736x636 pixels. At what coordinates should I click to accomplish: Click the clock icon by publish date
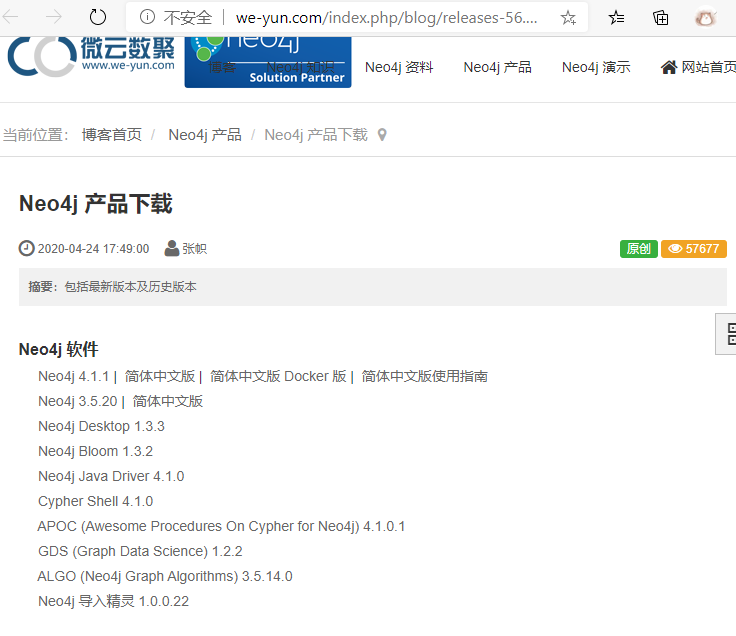tap(26, 248)
